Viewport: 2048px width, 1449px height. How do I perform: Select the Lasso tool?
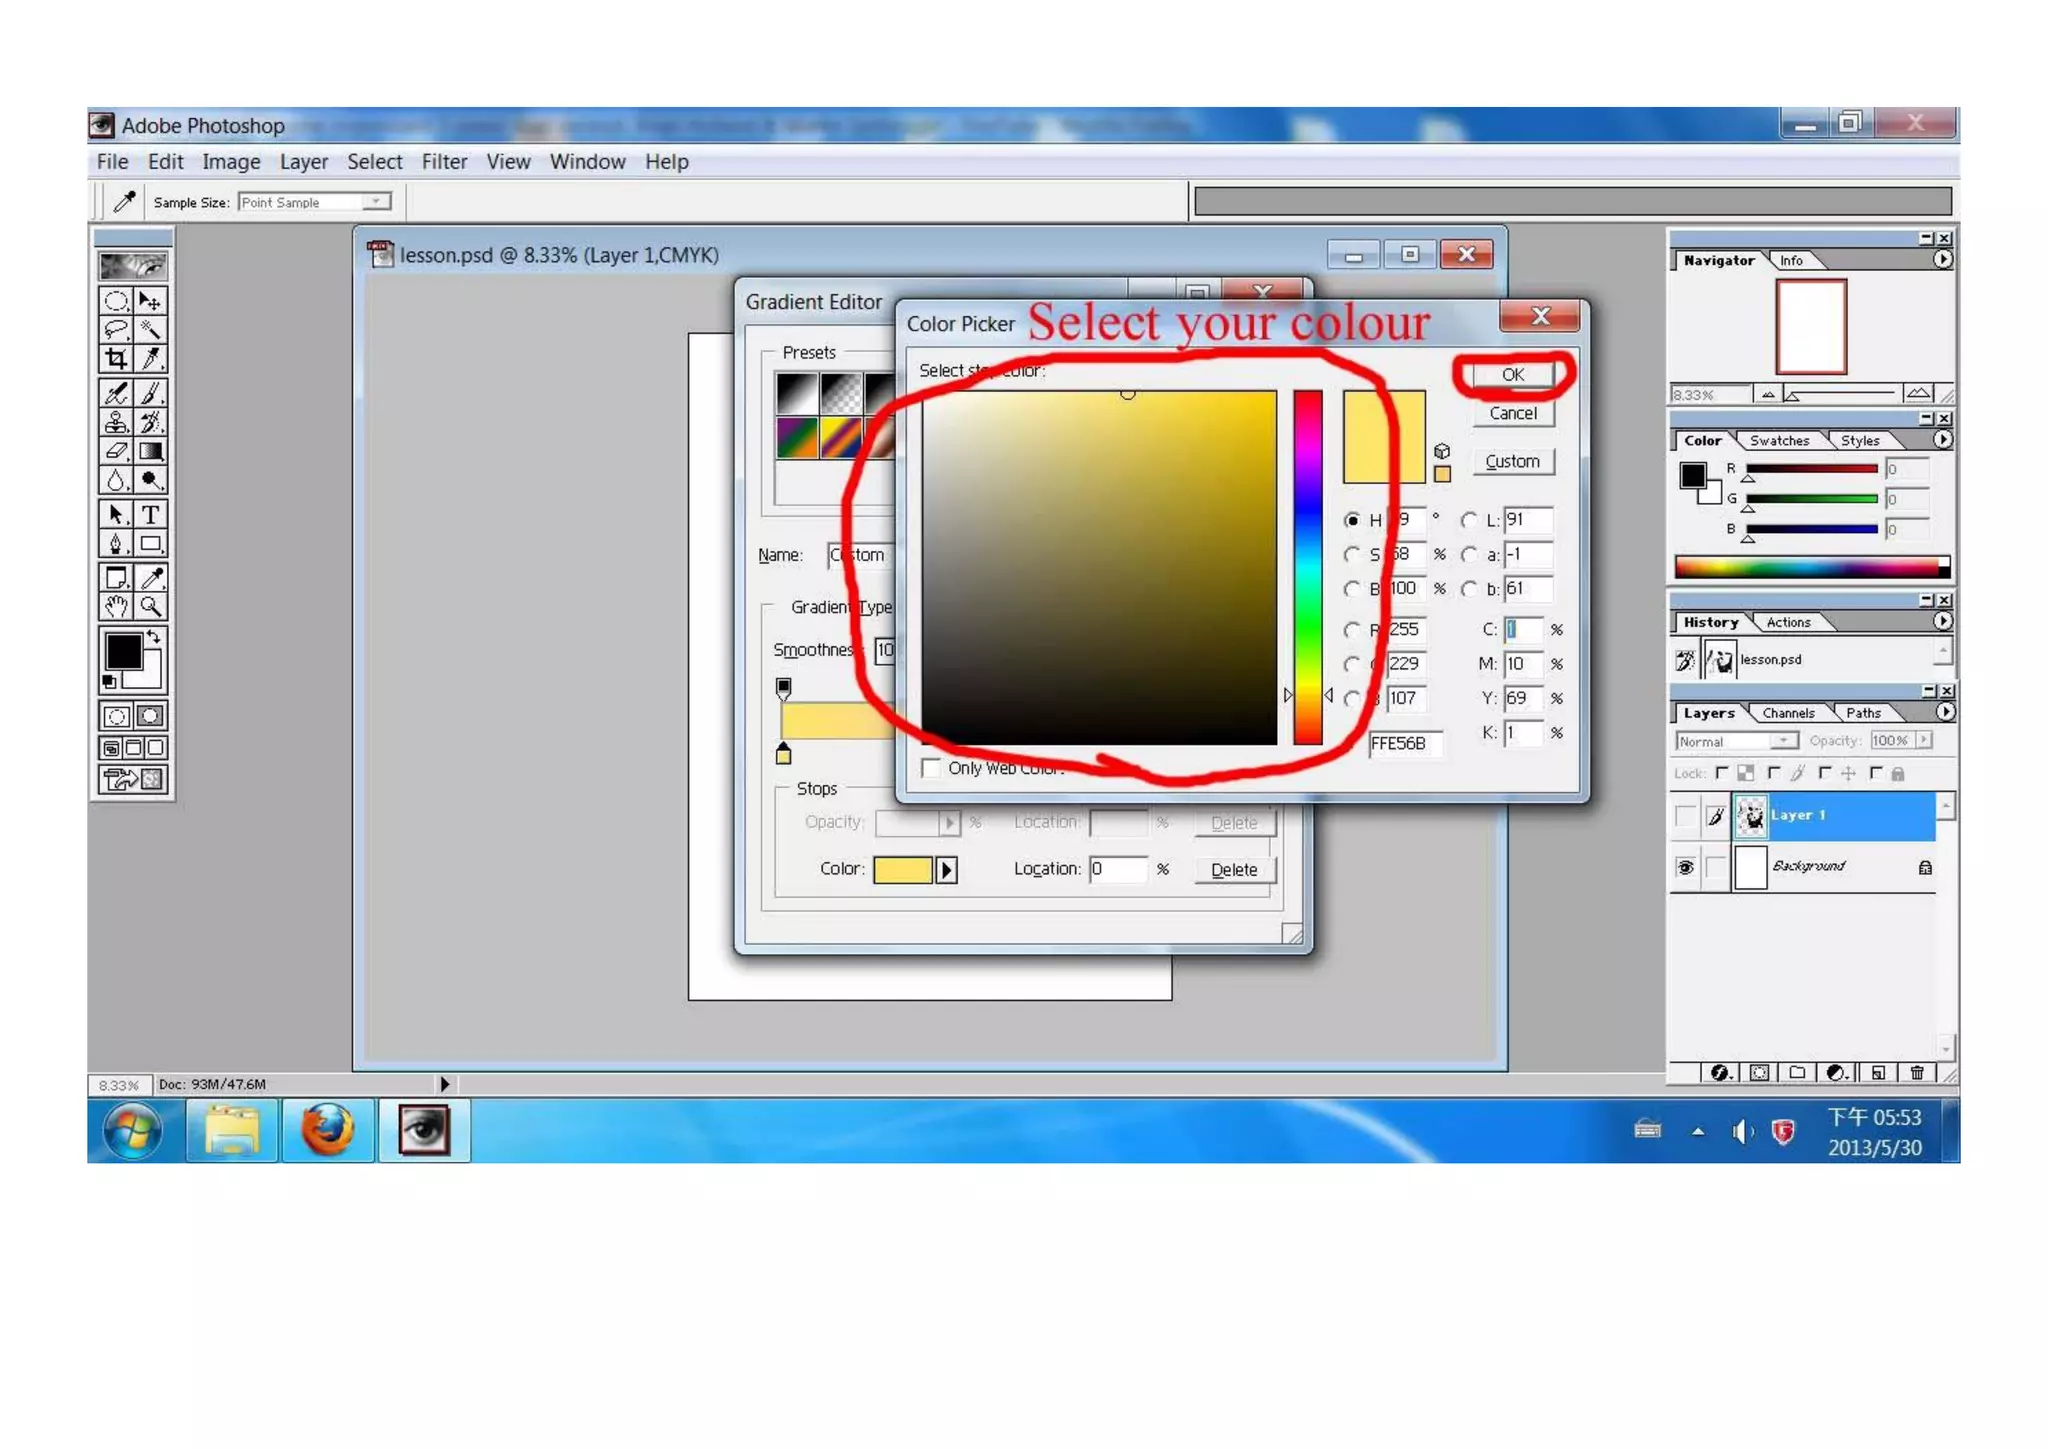(x=116, y=329)
